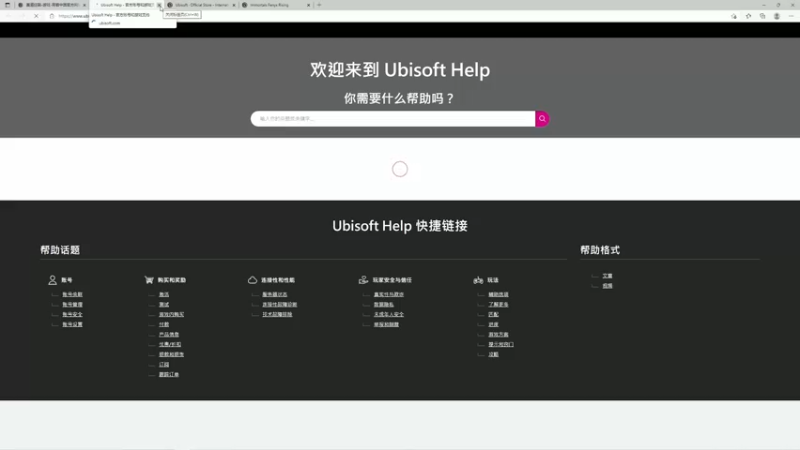
Task: Open the 匹配 link under 玩法
Action: [x=493, y=314]
